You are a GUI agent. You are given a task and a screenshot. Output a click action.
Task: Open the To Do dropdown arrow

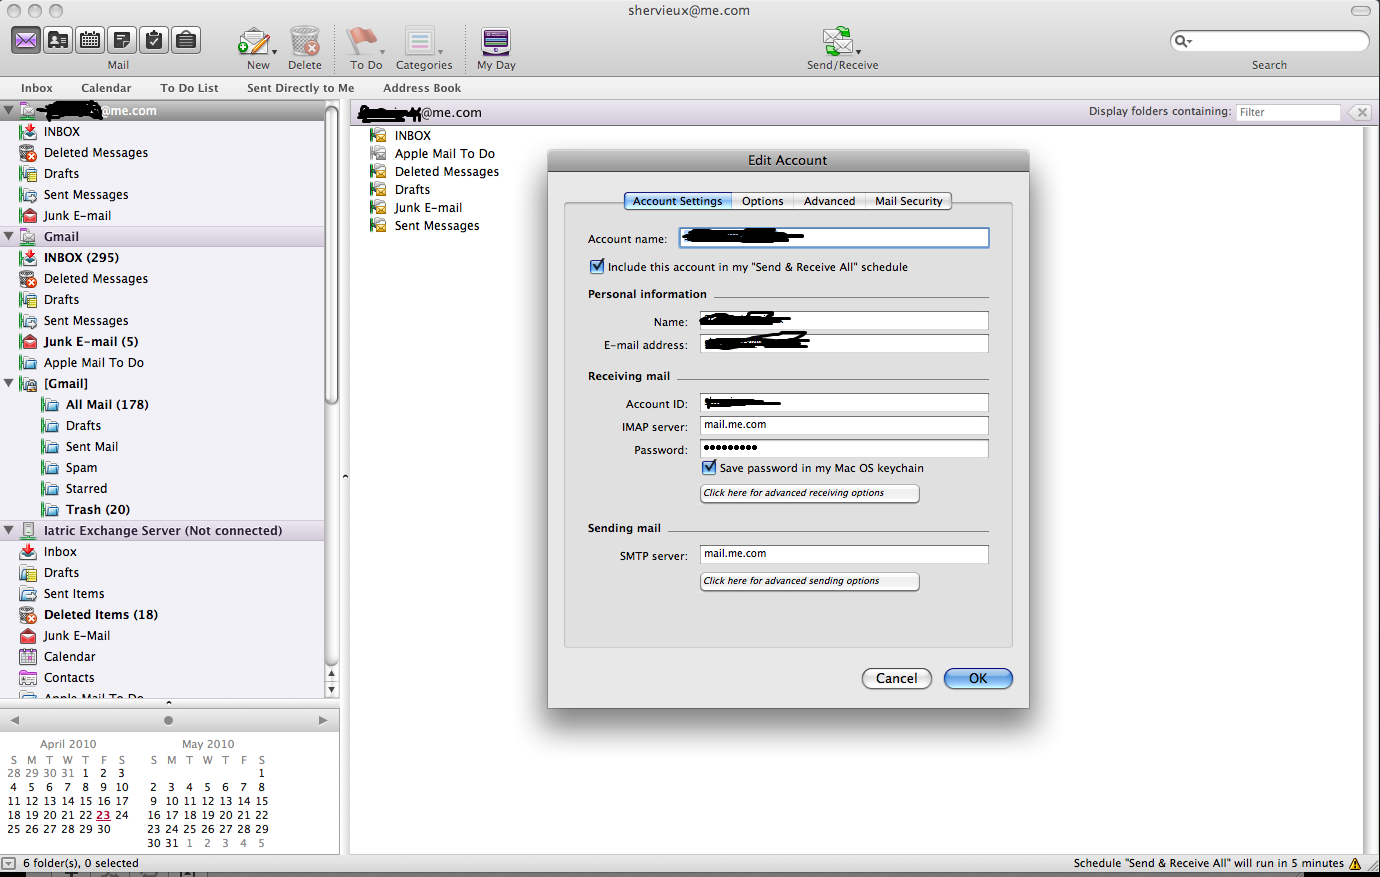382,51
